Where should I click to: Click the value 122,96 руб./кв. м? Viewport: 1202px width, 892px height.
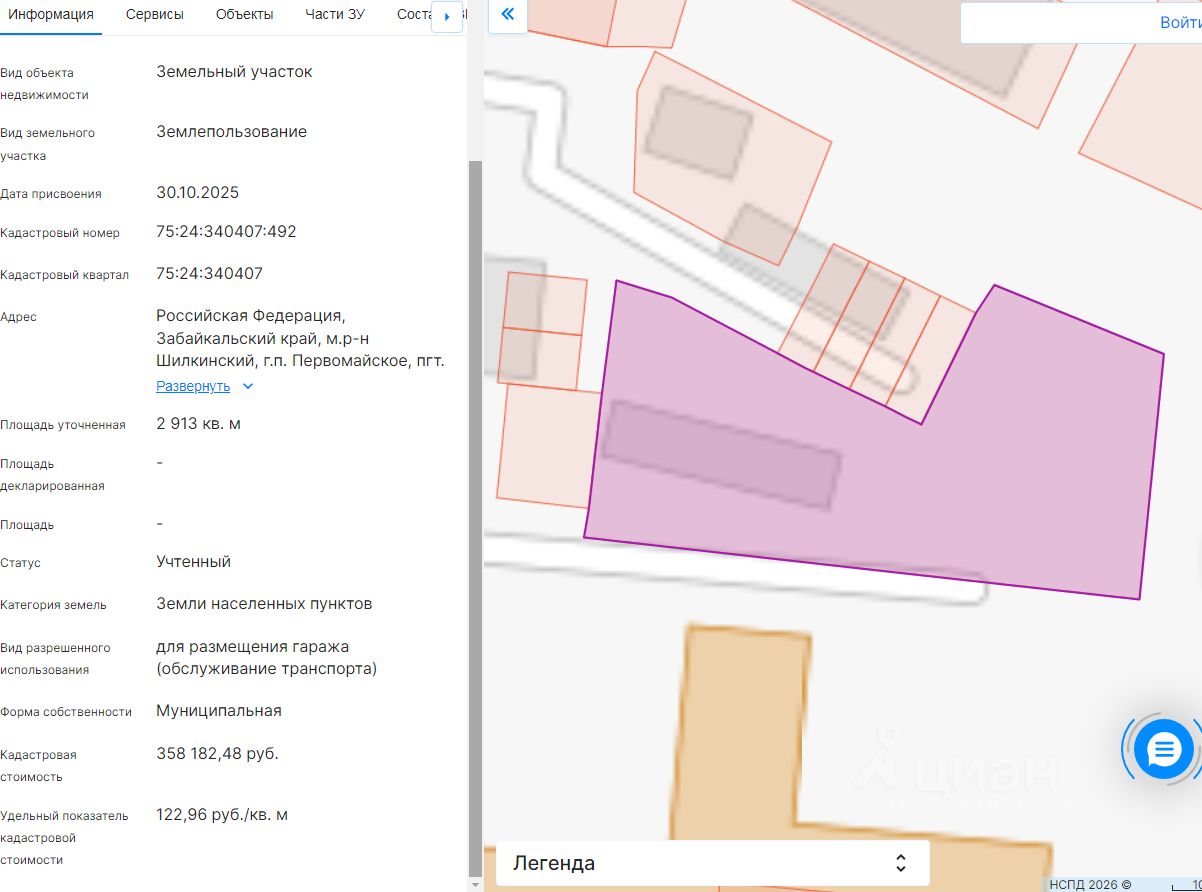pyautogui.click(x=222, y=815)
